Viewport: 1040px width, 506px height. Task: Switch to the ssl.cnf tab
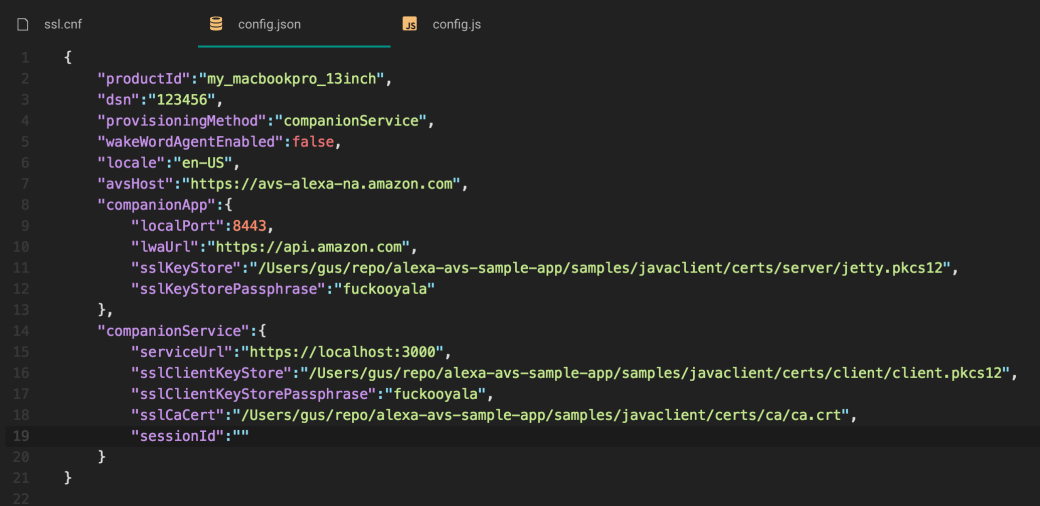point(63,25)
